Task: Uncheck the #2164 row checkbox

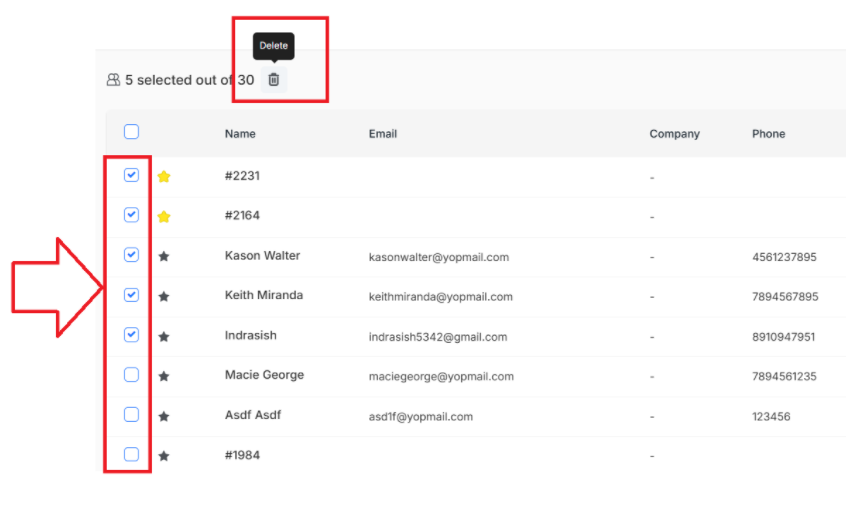Action: point(131,215)
